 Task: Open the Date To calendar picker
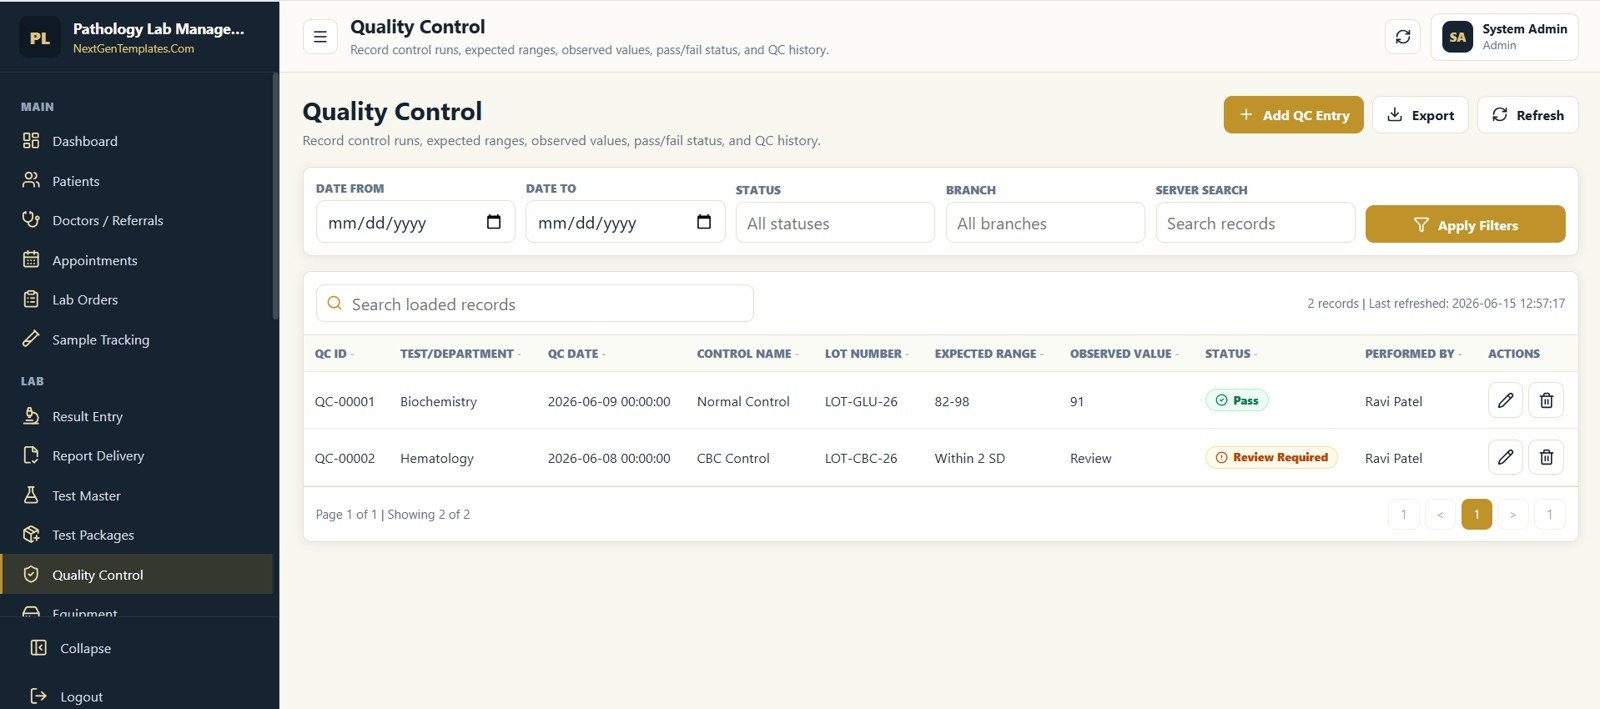[x=704, y=222]
